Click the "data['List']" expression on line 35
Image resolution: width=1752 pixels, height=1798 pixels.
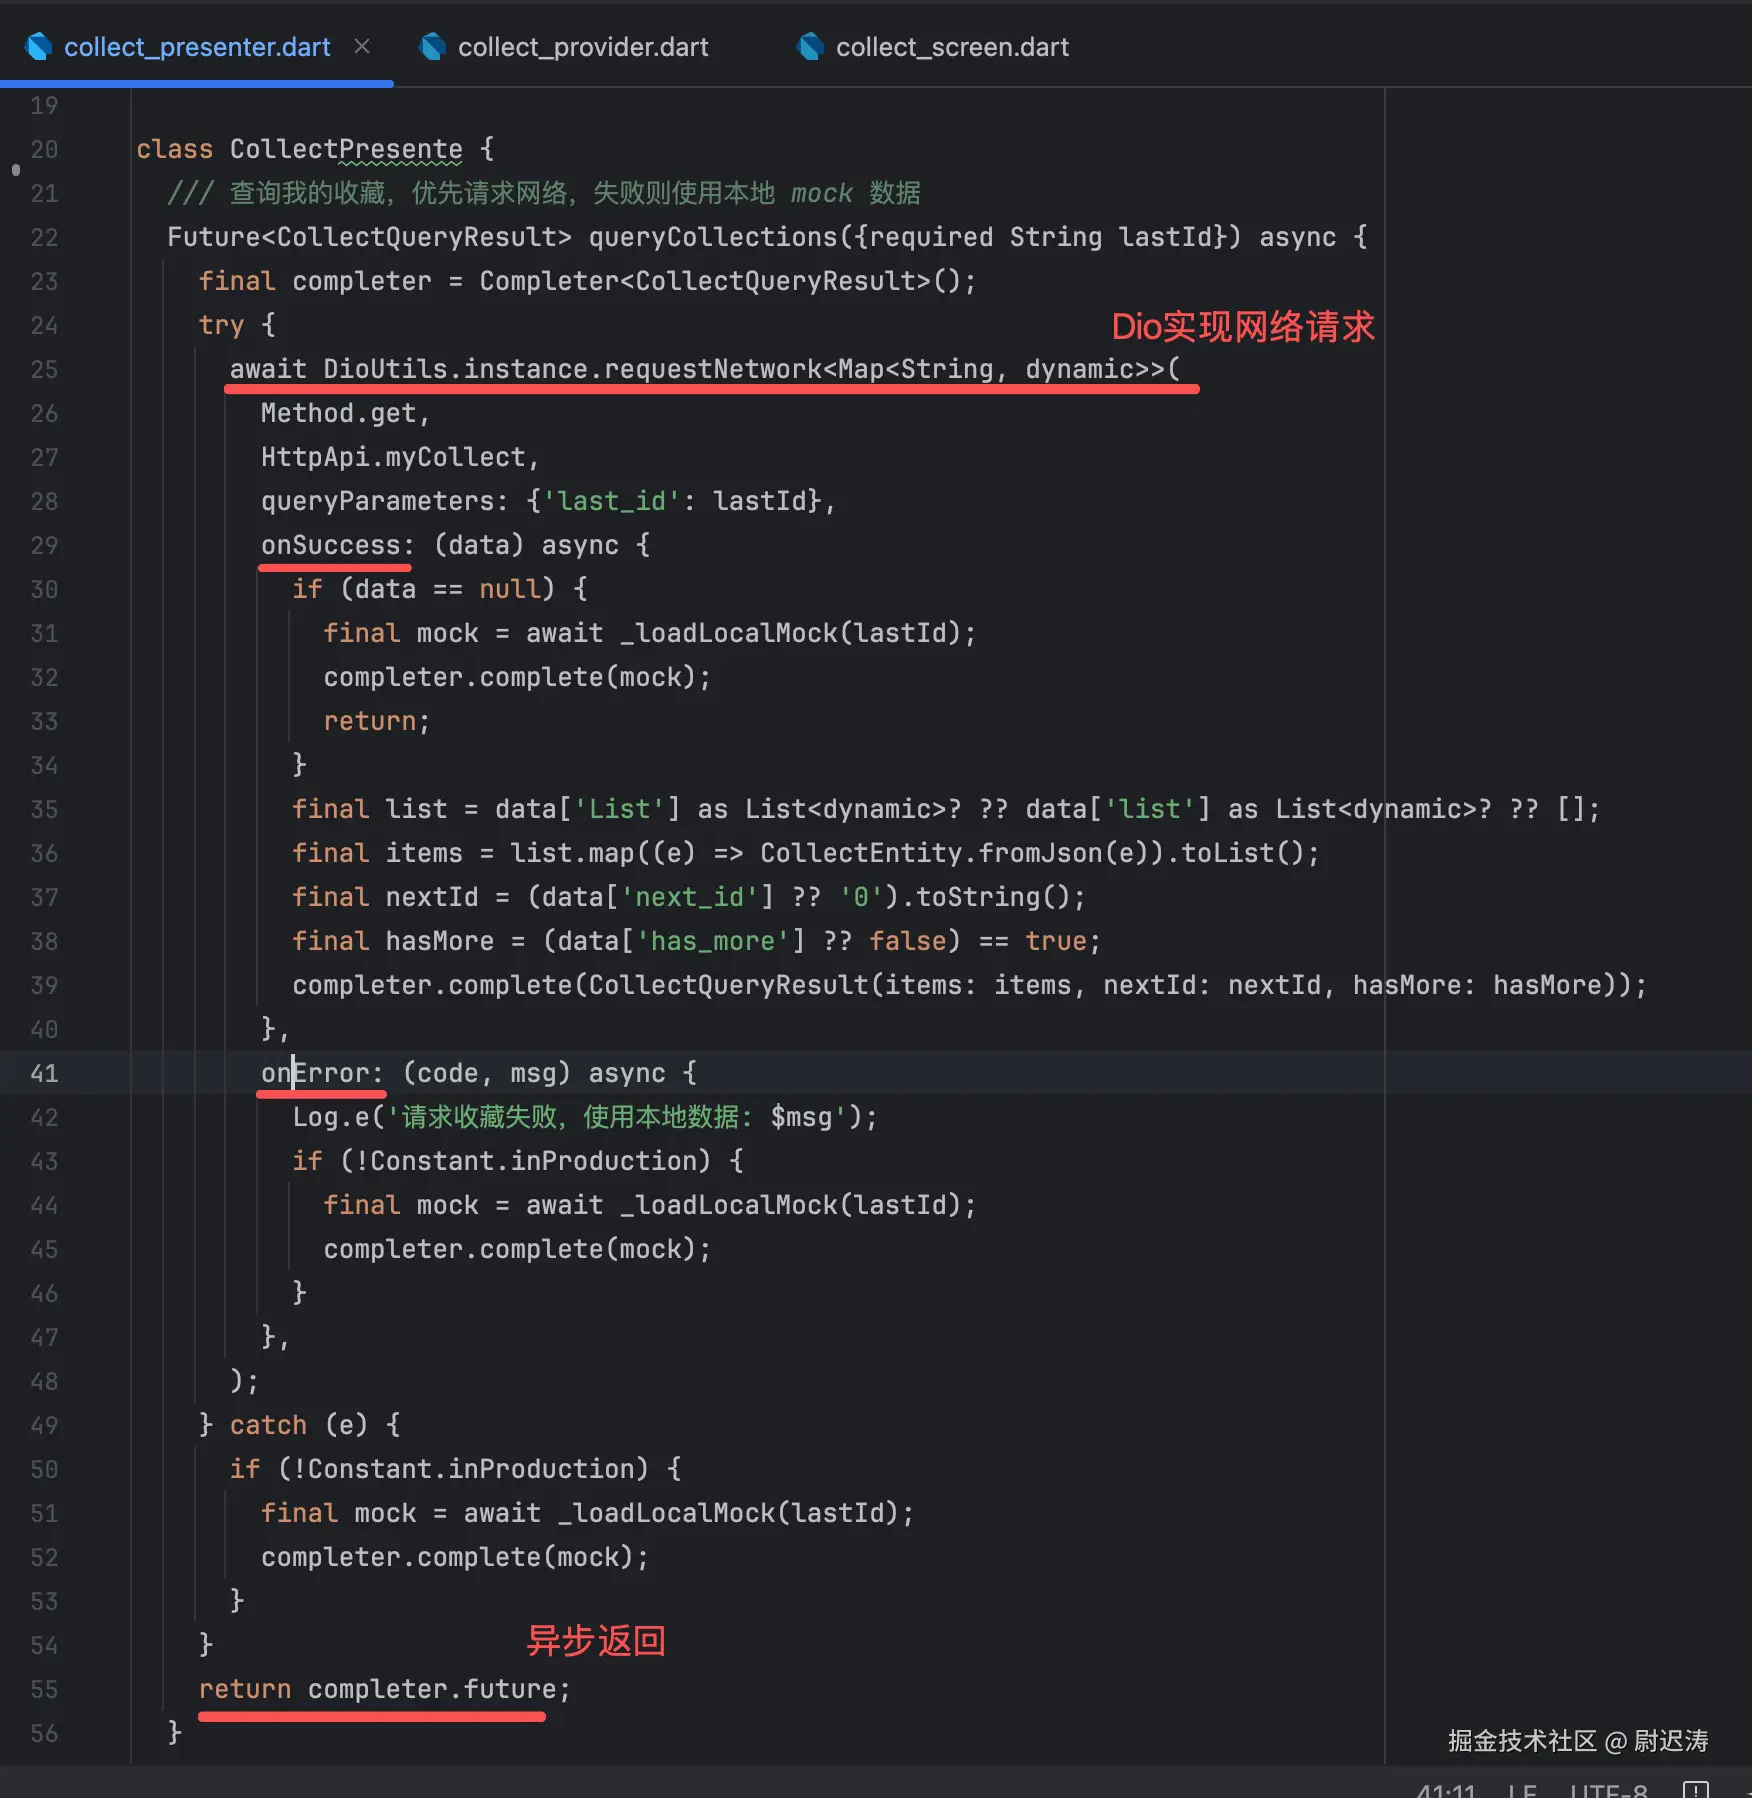588,810
